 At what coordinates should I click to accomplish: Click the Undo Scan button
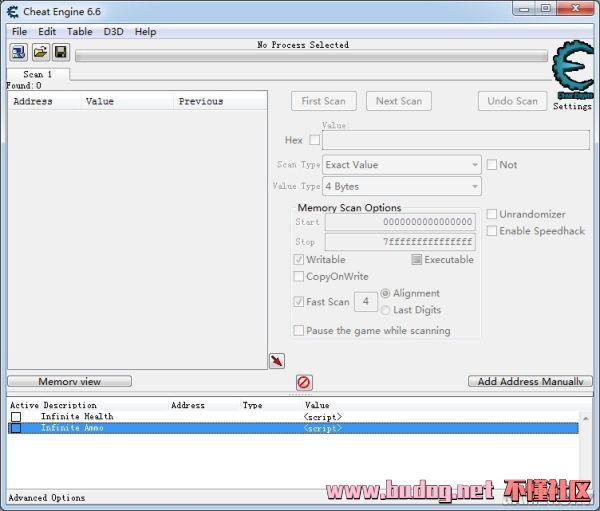pos(512,101)
